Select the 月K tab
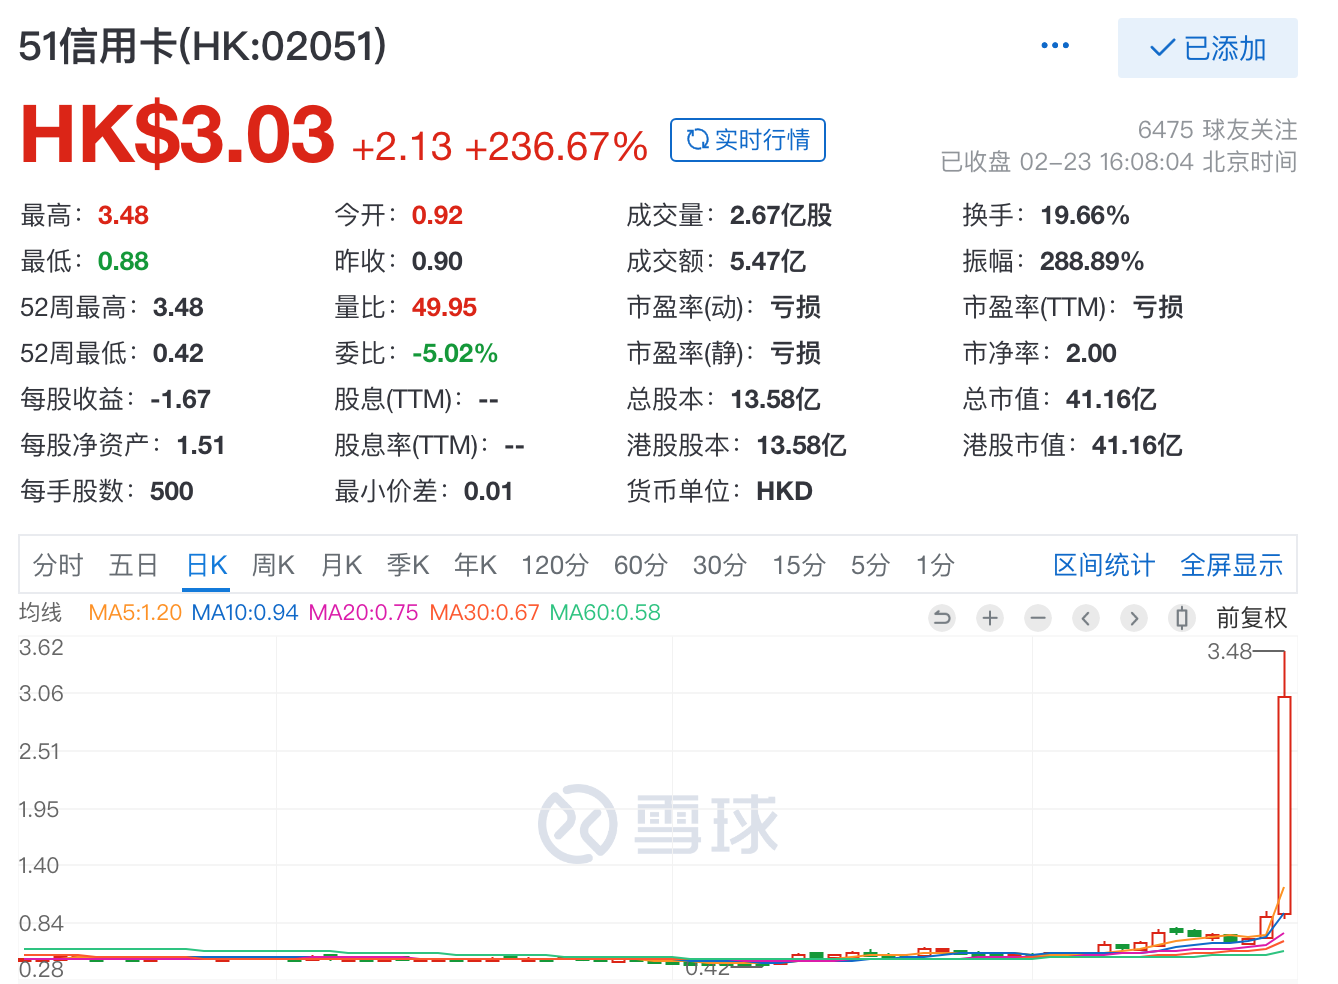 click(341, 565)
